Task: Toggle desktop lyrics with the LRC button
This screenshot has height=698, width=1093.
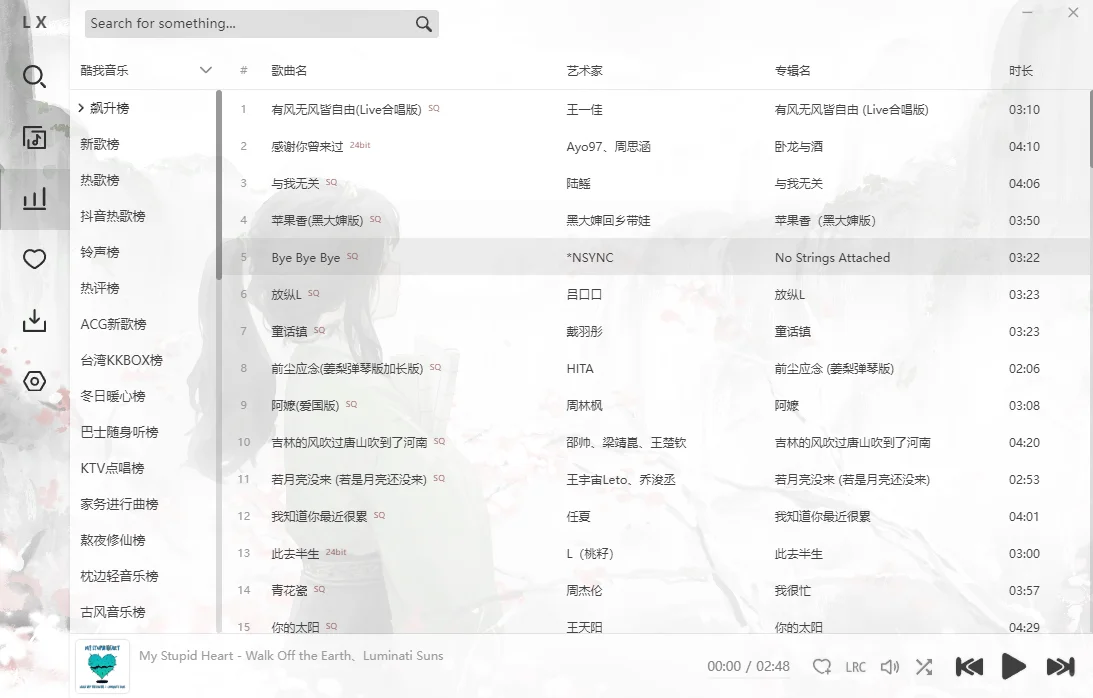Action: pyautogui.click(x=856, y=666)
